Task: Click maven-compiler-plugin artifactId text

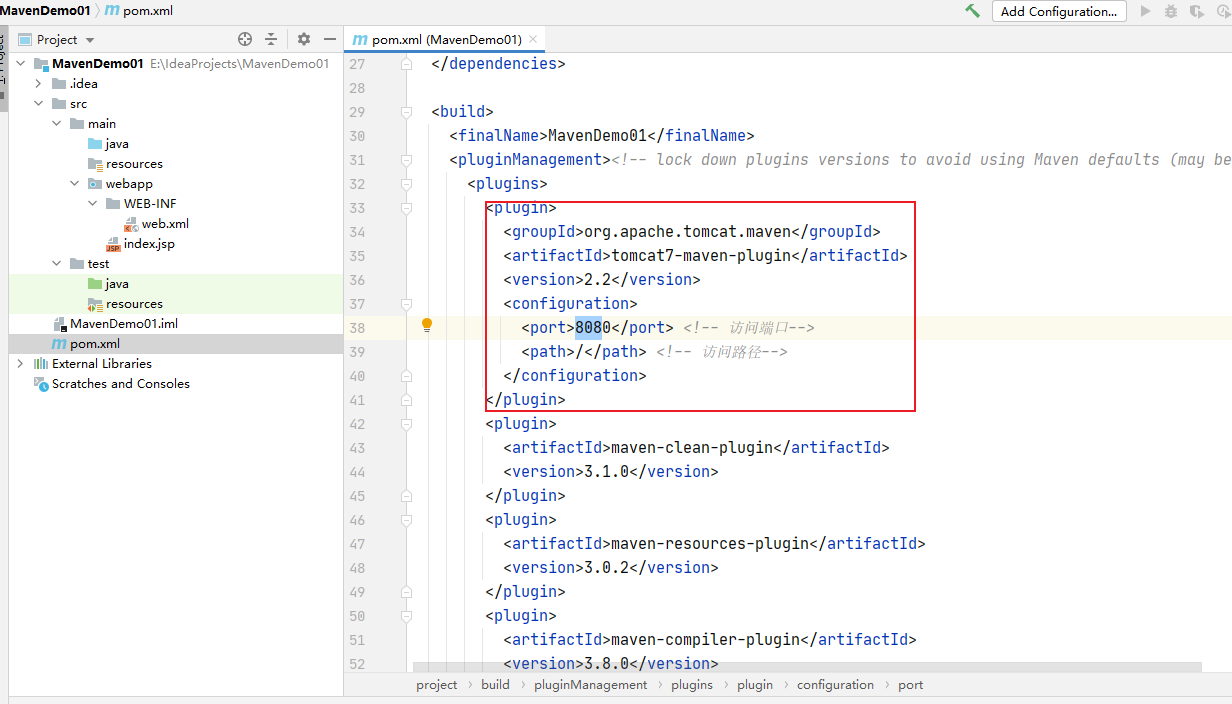Action: pyautogui.click(x=706, y=639)
